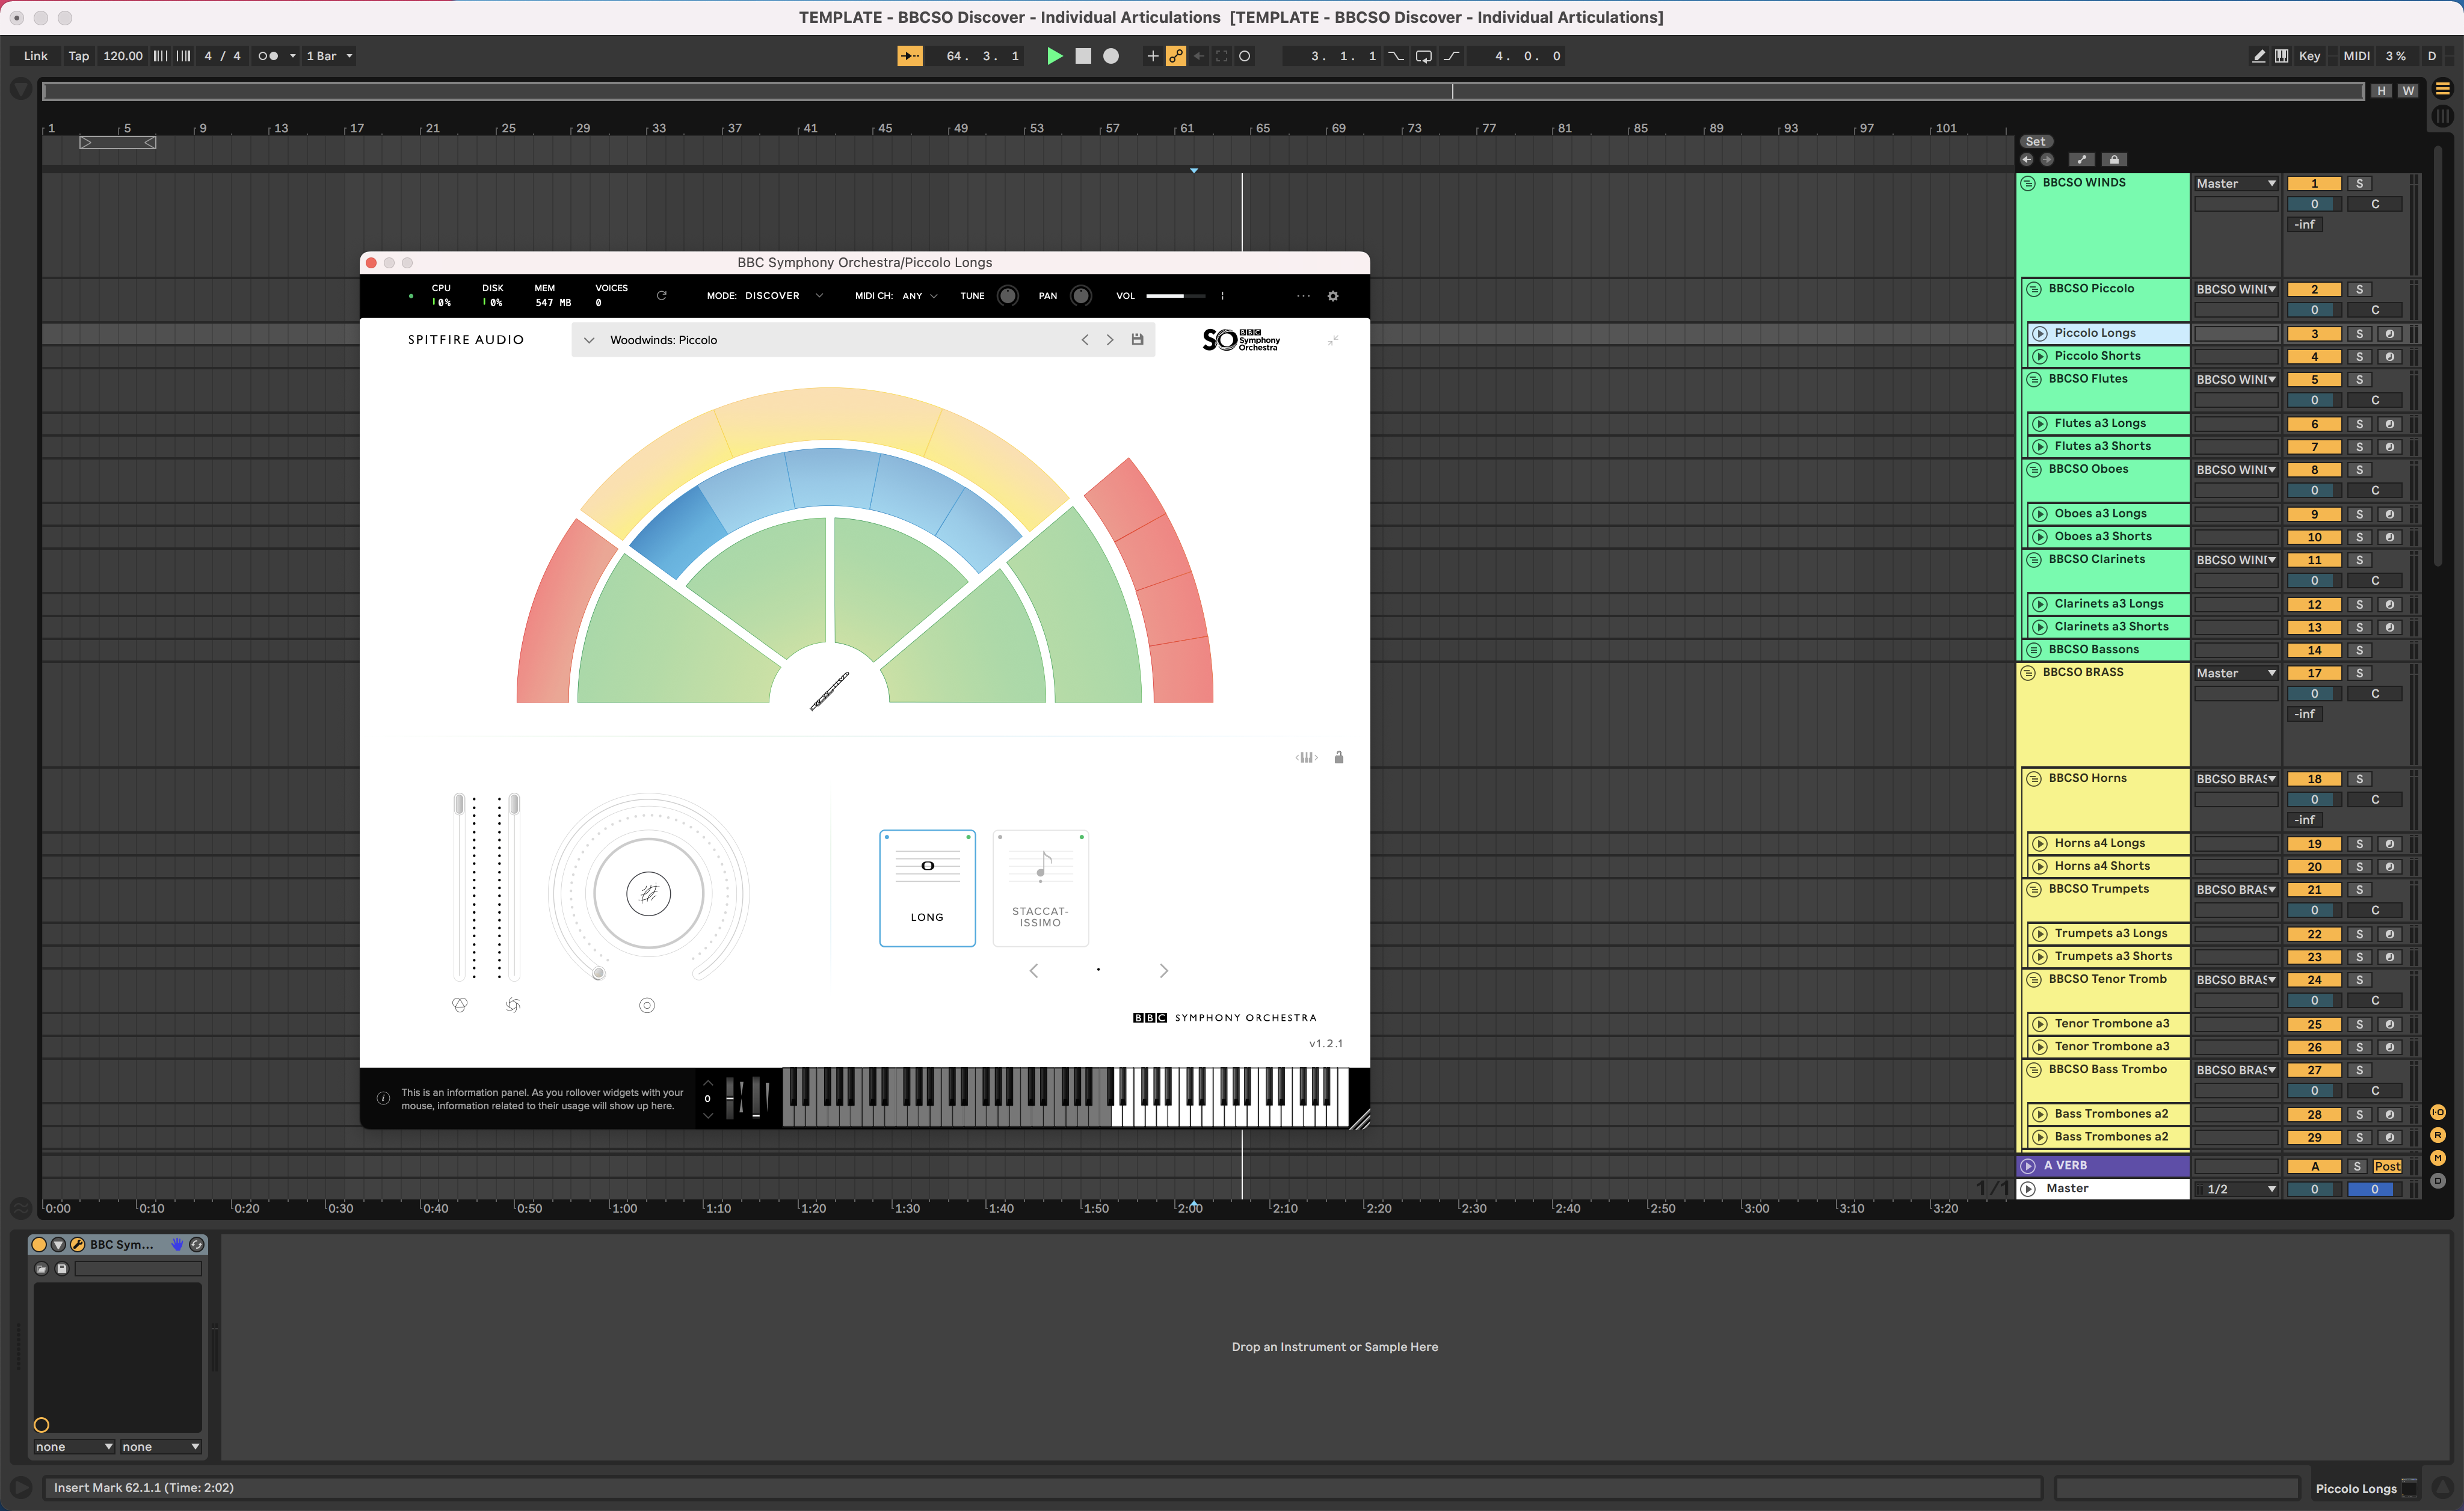Save the current Spitfire preset
Screen dimensions: 2464x1511
click(1137, 340)
